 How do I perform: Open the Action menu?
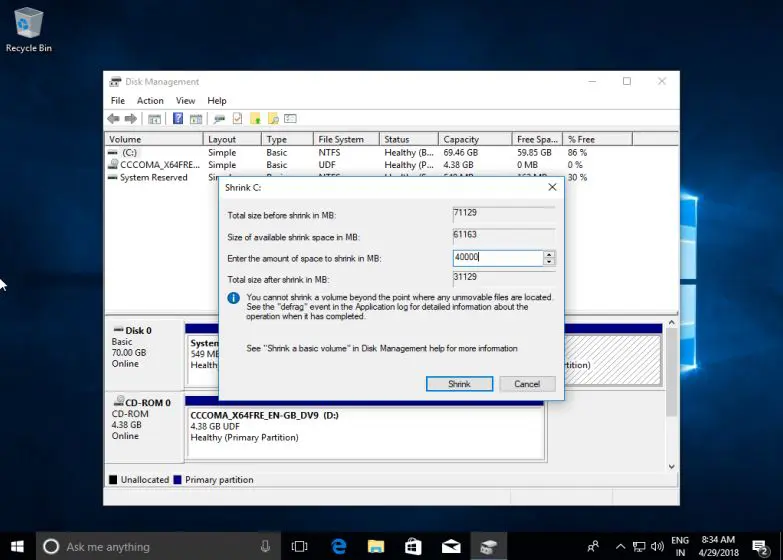pos(150,101)
